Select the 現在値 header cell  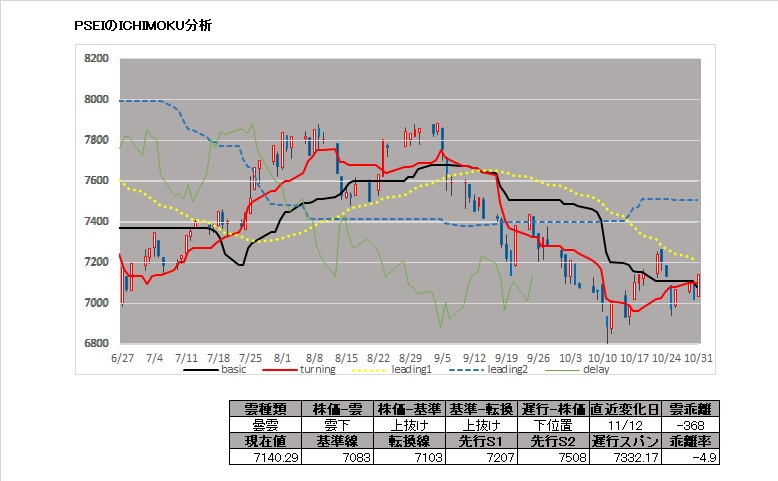tap(265, 441)
